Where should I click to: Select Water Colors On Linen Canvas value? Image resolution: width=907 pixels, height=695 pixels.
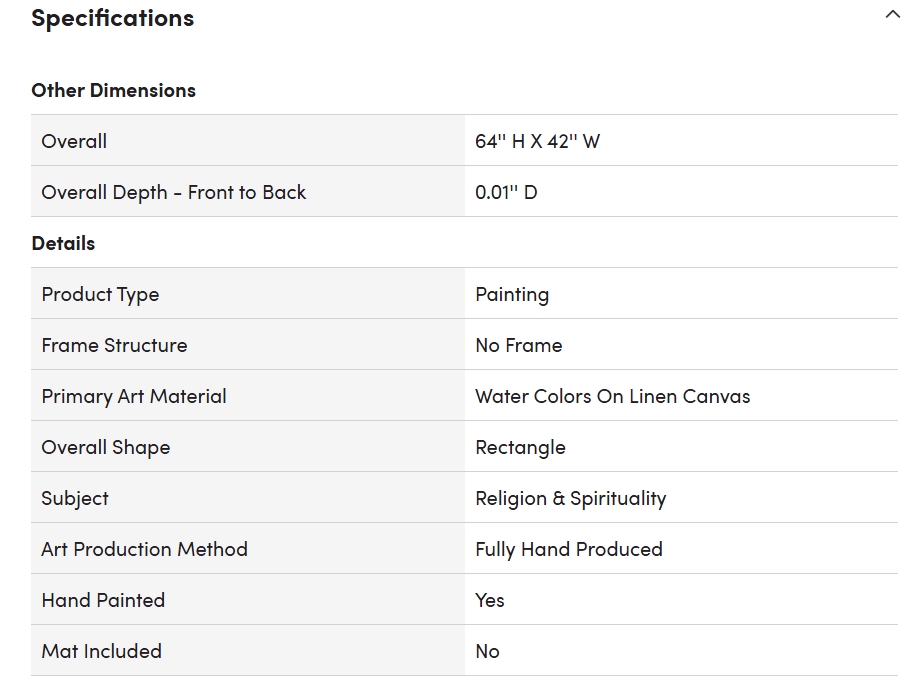pyautogui.click(x=612, y=396)
